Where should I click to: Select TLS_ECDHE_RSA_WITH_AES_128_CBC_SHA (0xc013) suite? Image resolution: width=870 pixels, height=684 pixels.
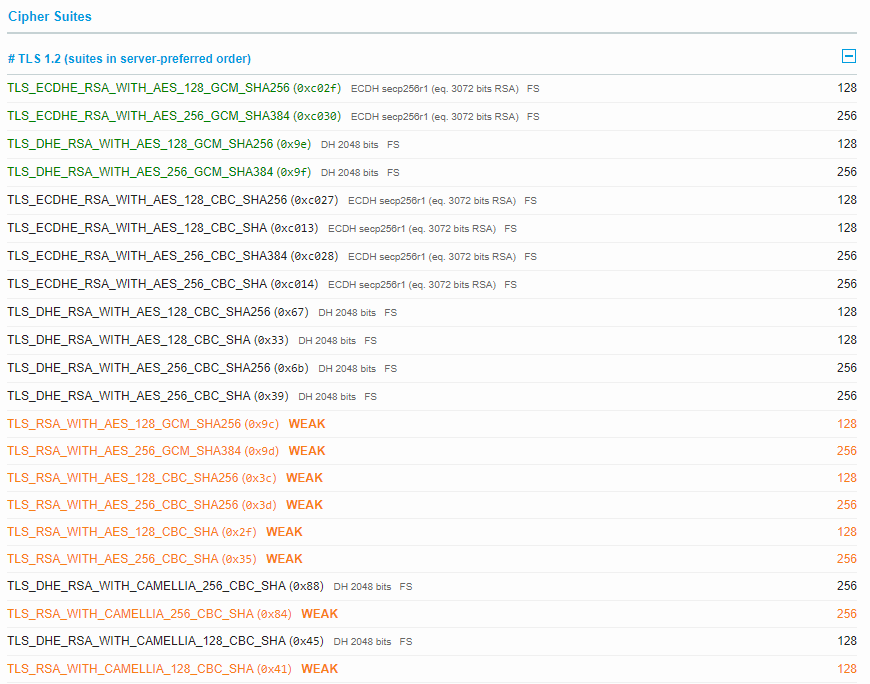pos(163,228)
